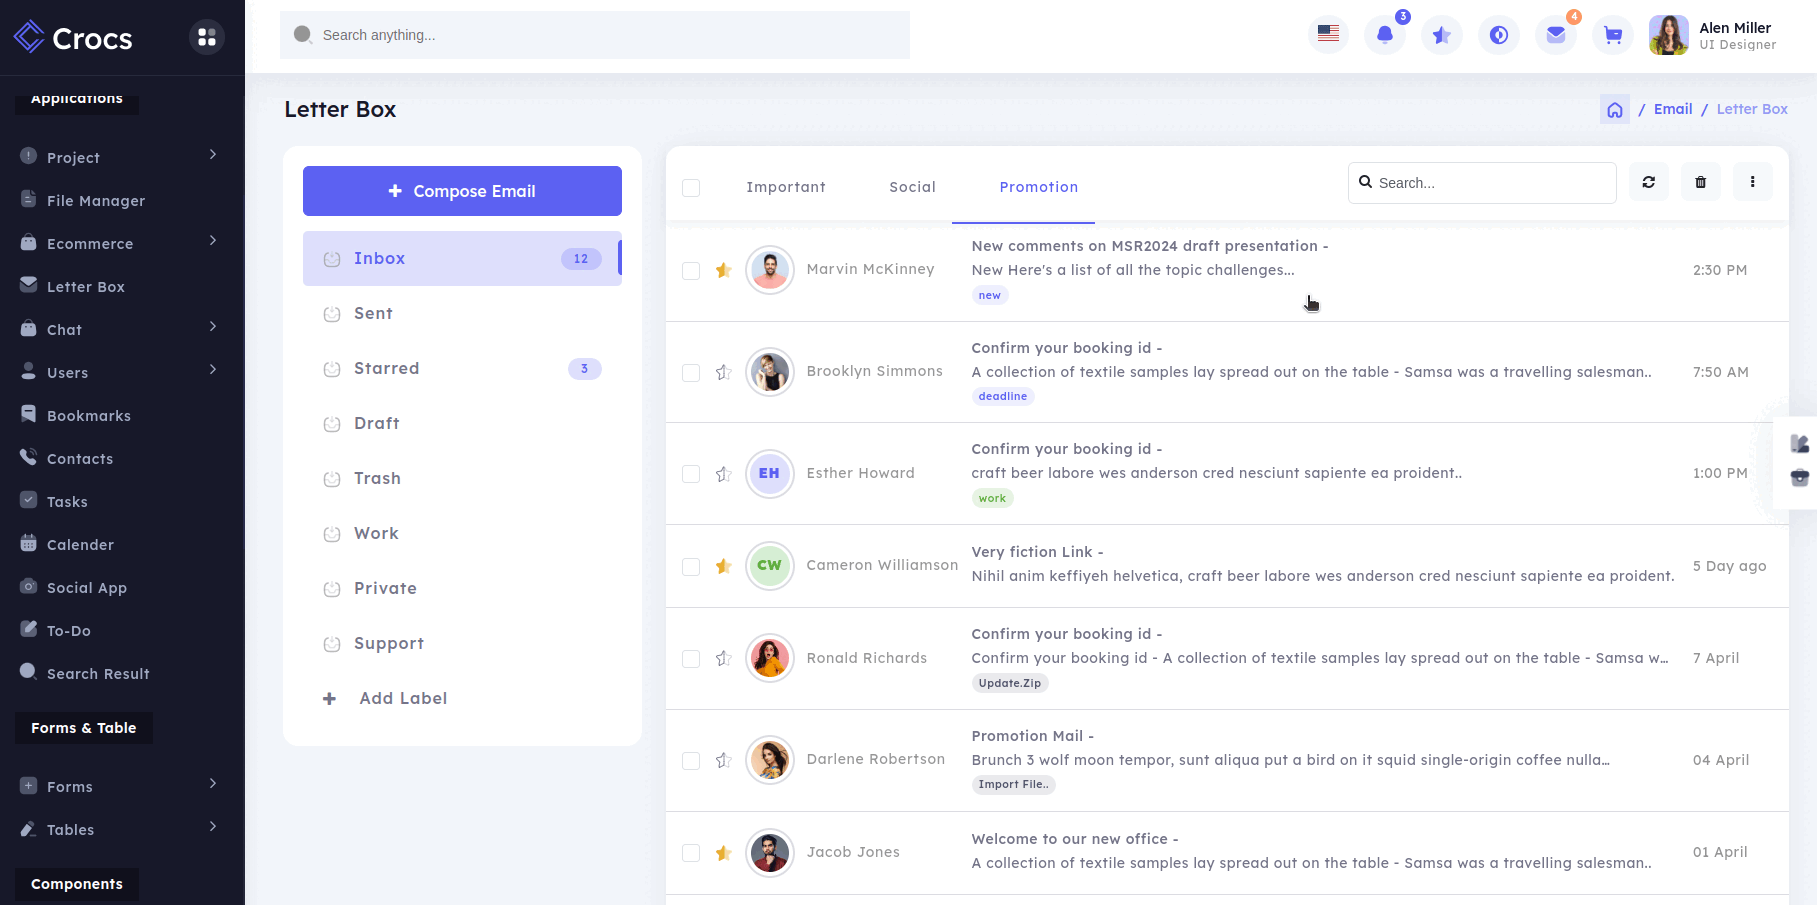Open the messages envelope icon in header
The height and width of the screenshot is (905, 1817).
click(1555, 35)
